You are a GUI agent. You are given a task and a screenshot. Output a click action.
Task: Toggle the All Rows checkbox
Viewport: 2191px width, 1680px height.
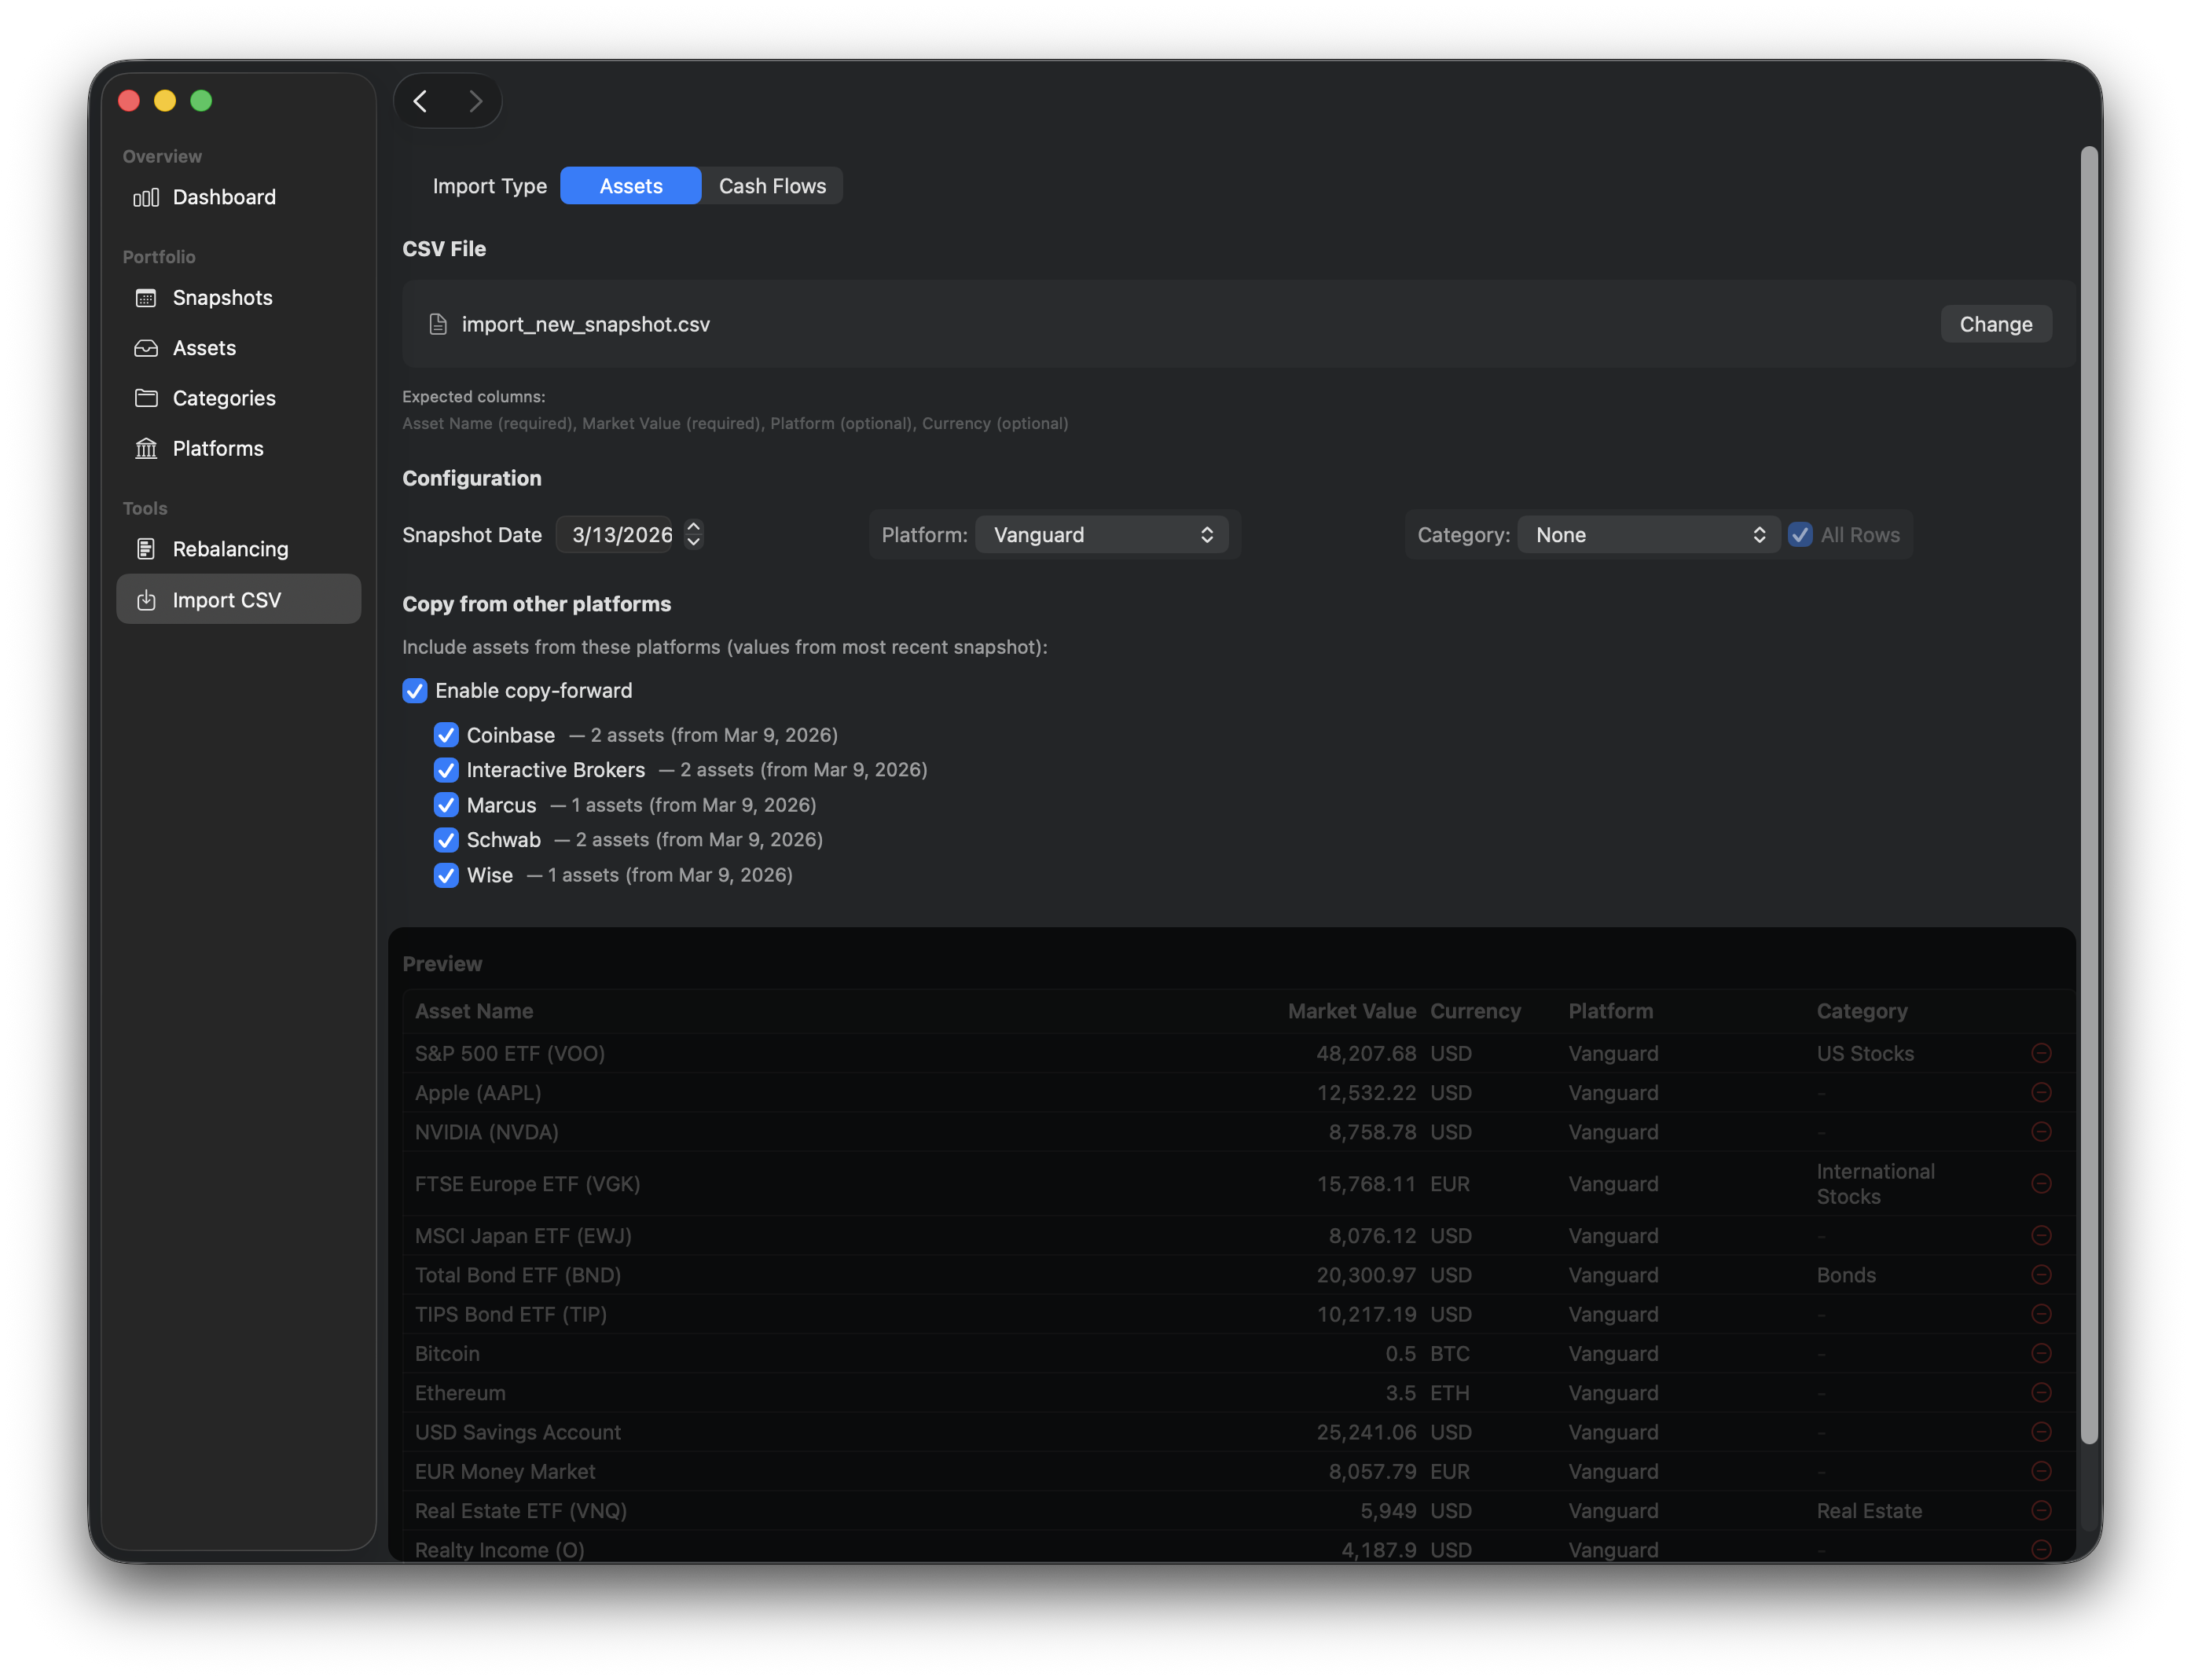(1802, 535)
